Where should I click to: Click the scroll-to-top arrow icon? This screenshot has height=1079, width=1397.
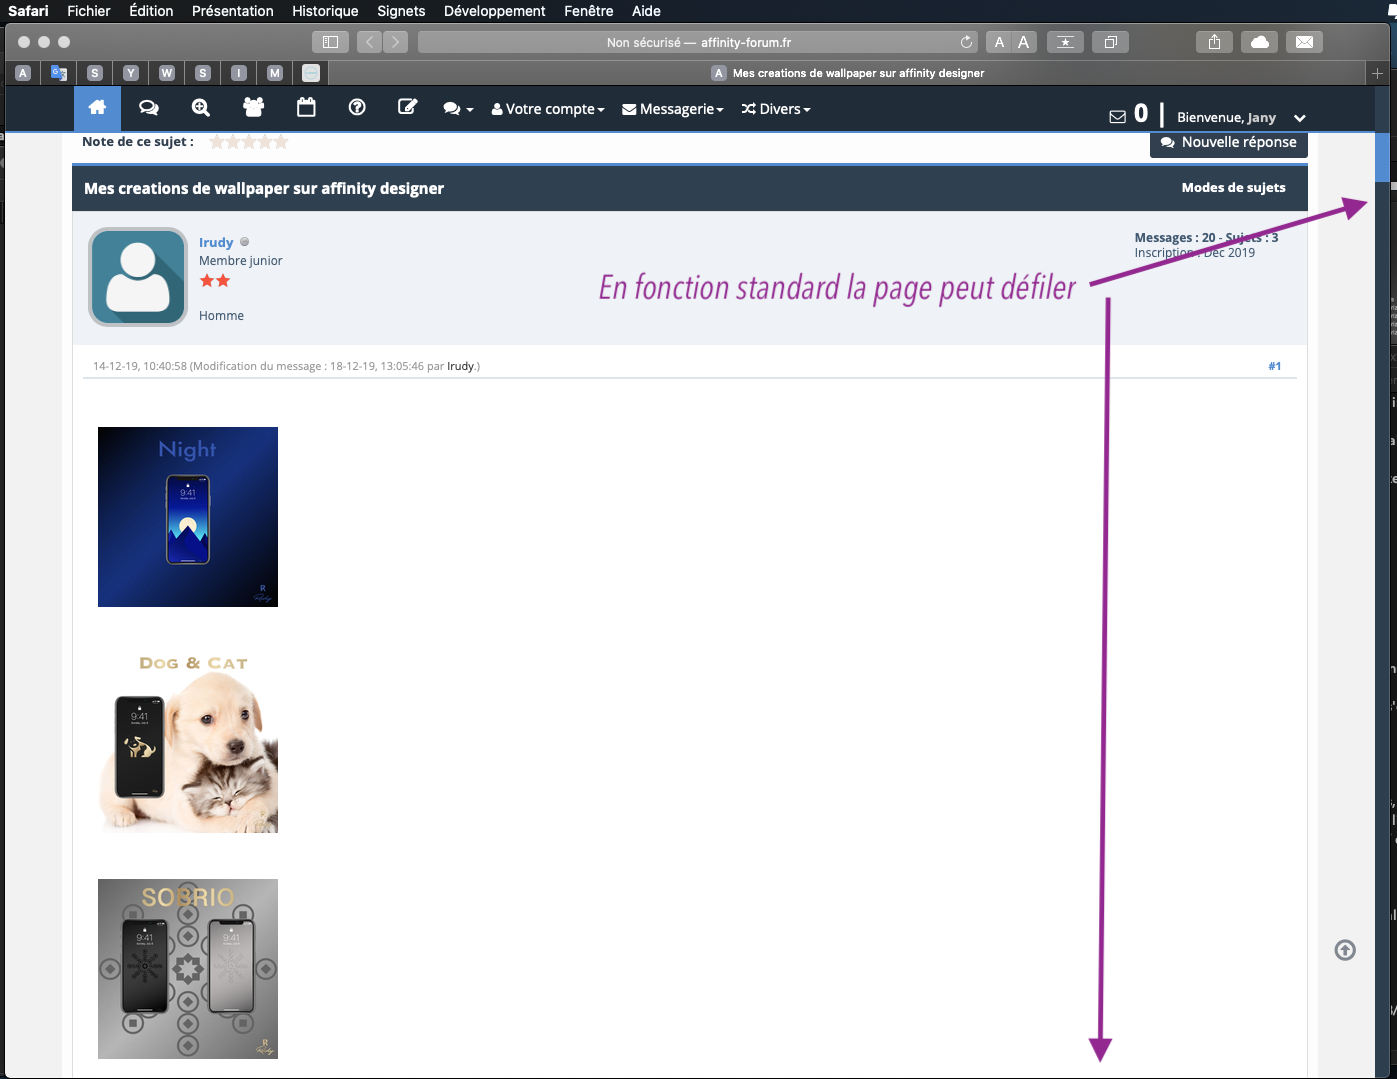click(1345, 950)
